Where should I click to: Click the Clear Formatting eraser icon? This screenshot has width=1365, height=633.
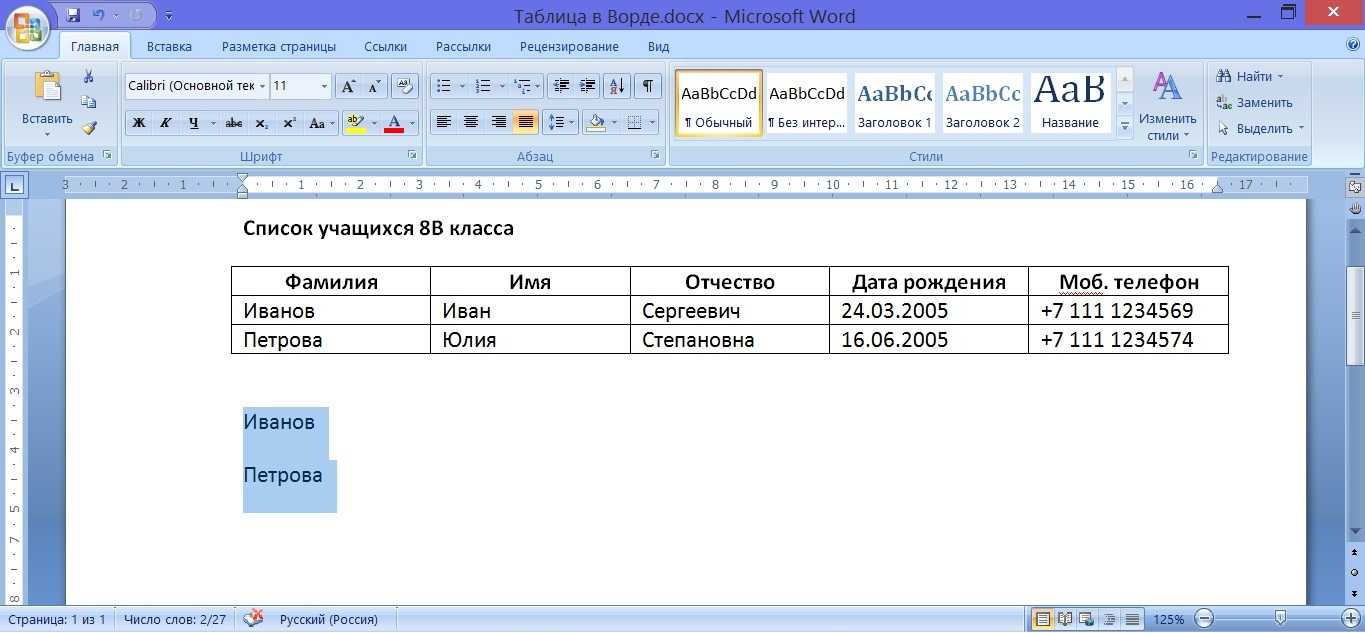coord(404,86)
